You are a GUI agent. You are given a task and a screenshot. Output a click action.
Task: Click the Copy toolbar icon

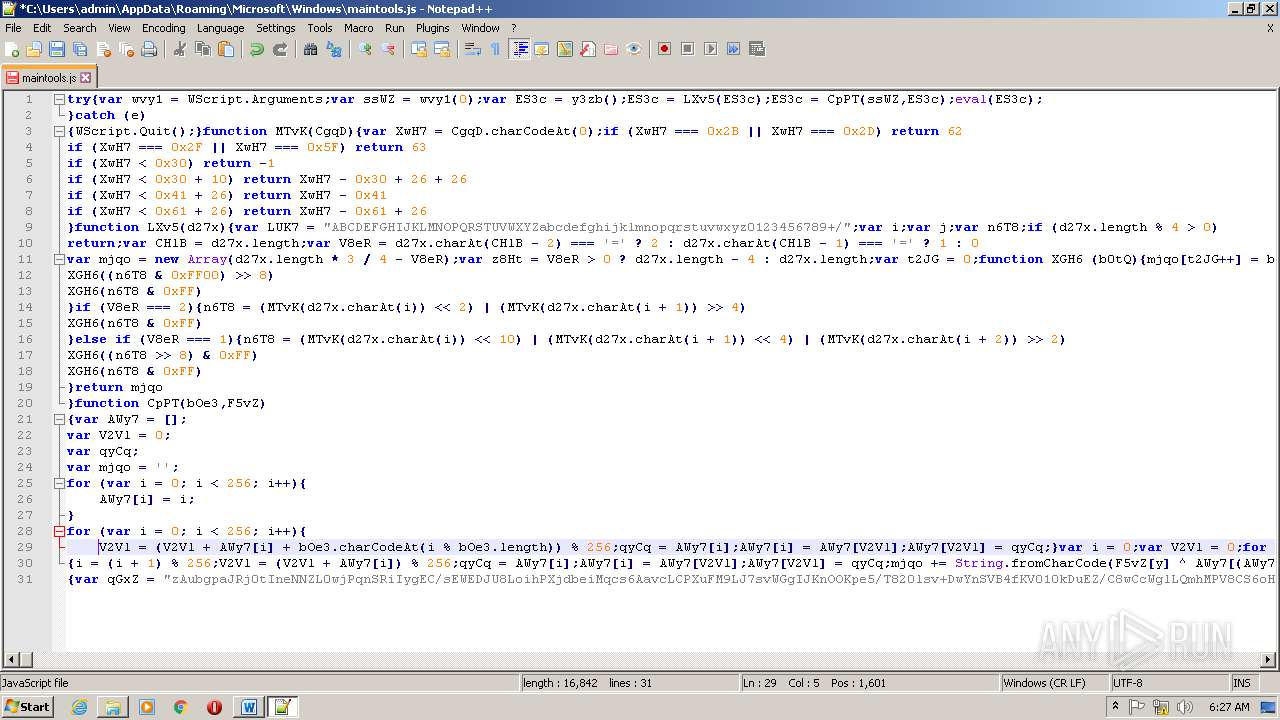tap(203, 49)
